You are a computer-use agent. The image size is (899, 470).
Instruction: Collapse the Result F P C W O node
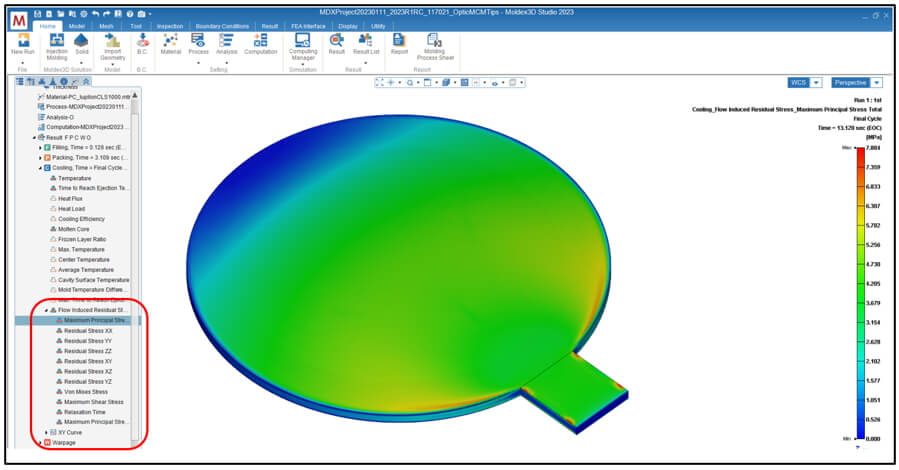click(34, 138)
